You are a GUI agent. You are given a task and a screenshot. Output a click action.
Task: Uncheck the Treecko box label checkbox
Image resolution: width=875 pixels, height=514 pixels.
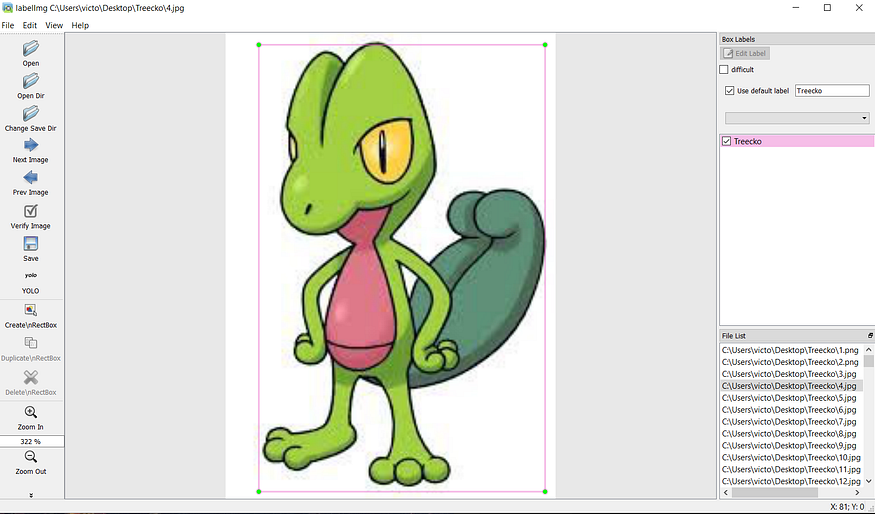coord(727,141)
